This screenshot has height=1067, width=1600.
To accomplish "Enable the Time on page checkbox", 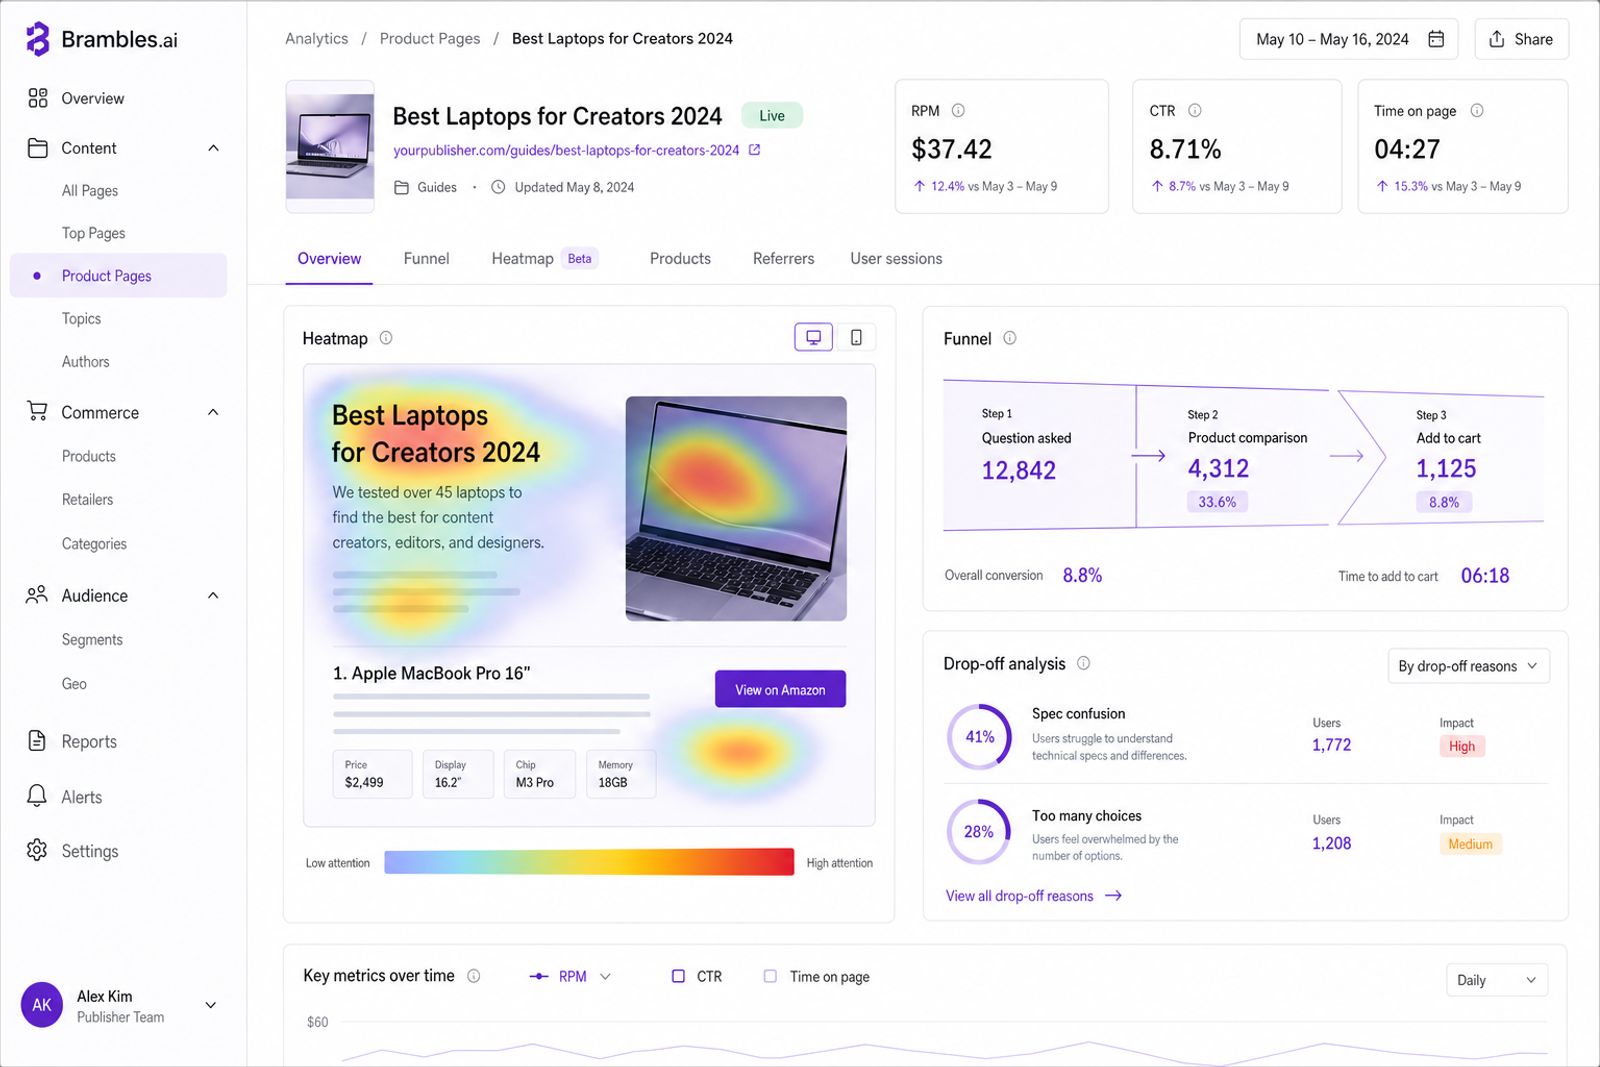I will point(770,976).
